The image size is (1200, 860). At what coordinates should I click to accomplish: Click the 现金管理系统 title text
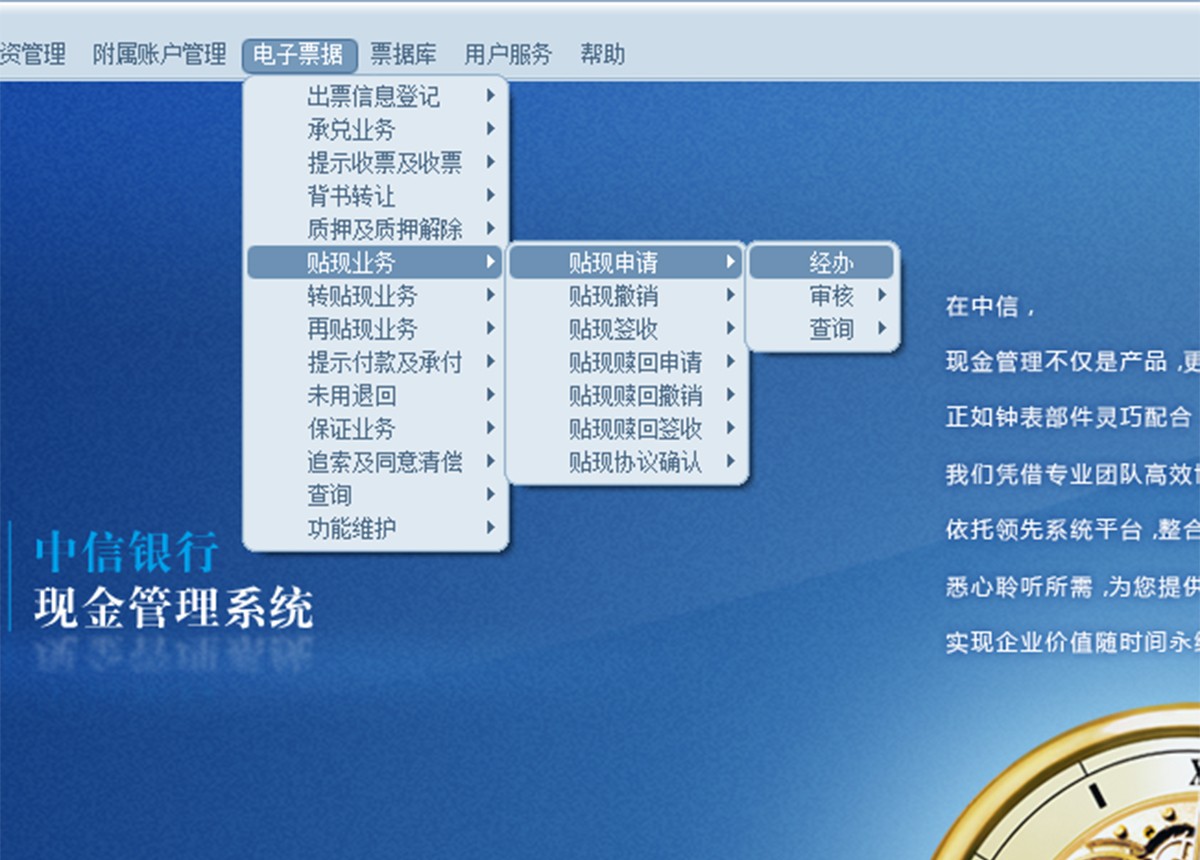[173, 608]
